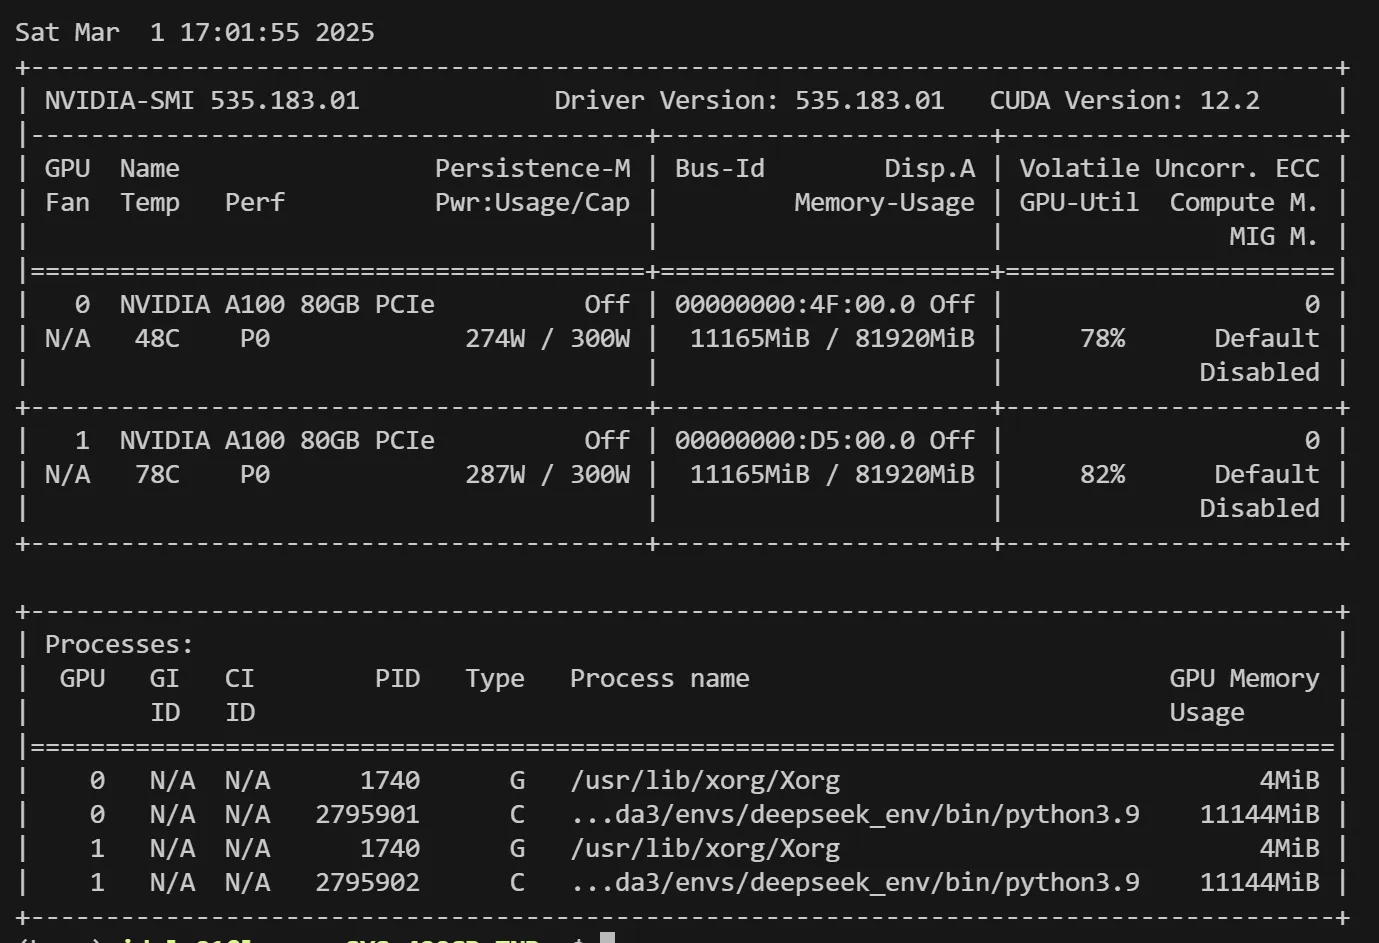Click the CUDA Version: 12.2 text
The image size is (1379, 943).
pos(1124,100)
